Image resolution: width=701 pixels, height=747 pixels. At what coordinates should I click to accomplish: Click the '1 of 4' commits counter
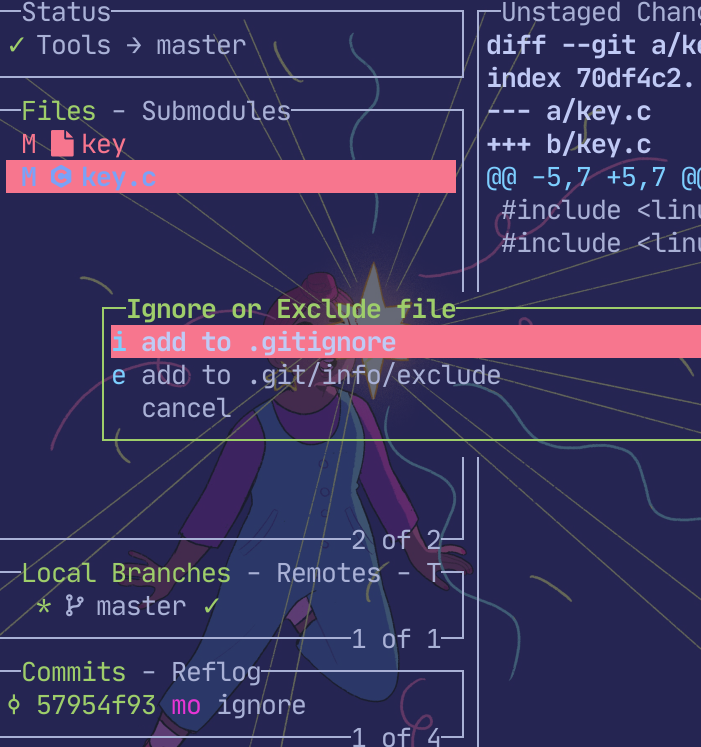pos(396,737)
